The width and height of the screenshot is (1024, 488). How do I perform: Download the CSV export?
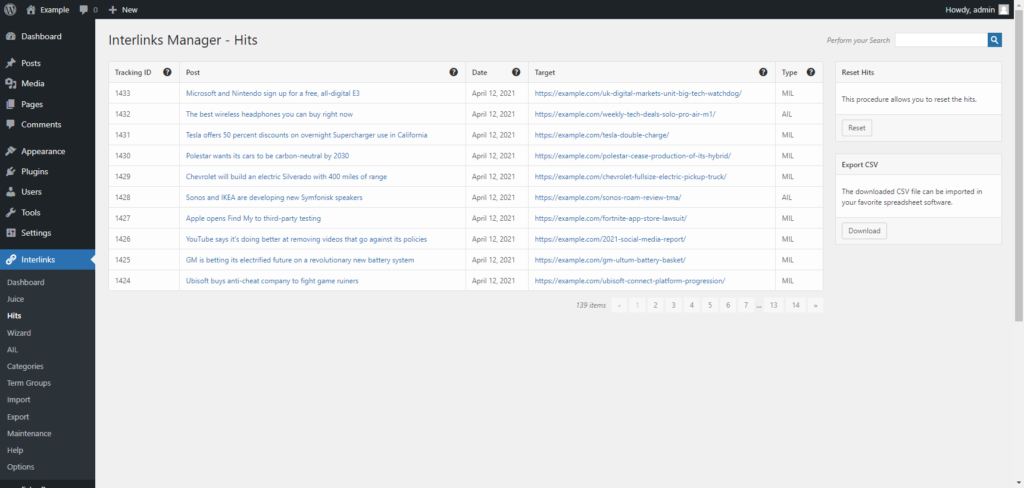[864, 231]
